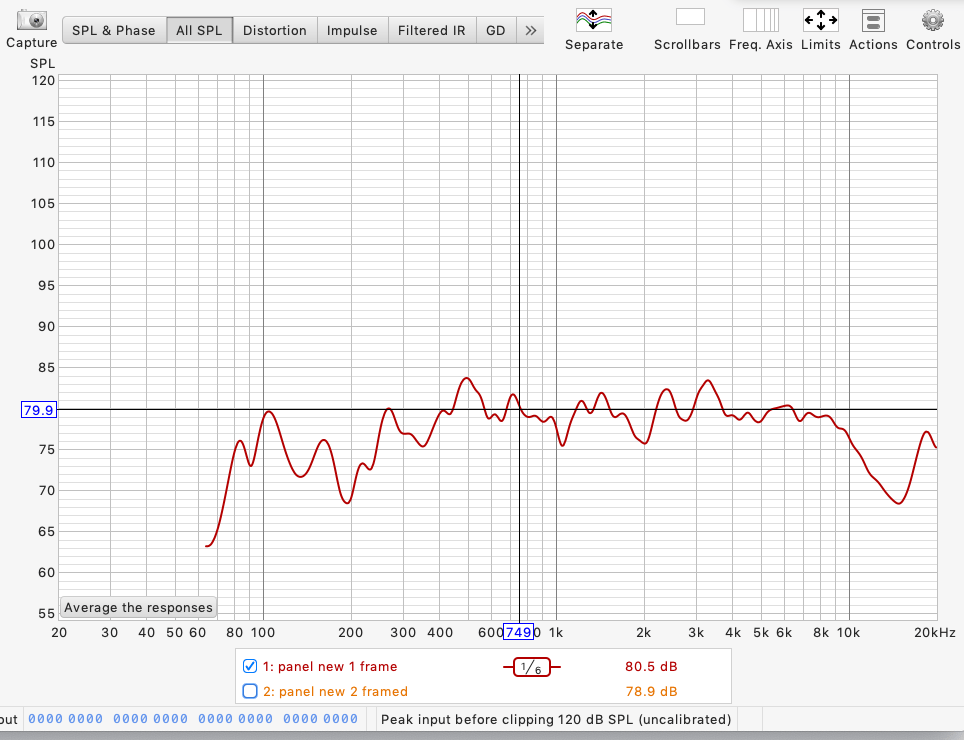Click the '2: panel new 2 framed' label
This screenshot has height=740, width=964.
pyautogui.click(x=336, y=691)
